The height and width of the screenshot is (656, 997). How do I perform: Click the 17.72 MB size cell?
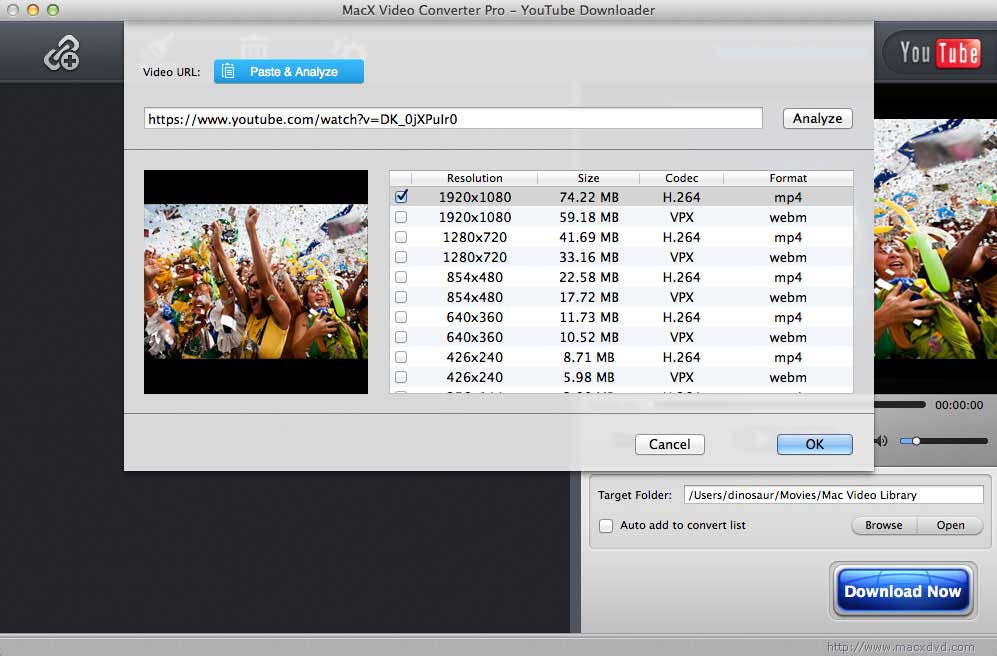pos(589,297)
